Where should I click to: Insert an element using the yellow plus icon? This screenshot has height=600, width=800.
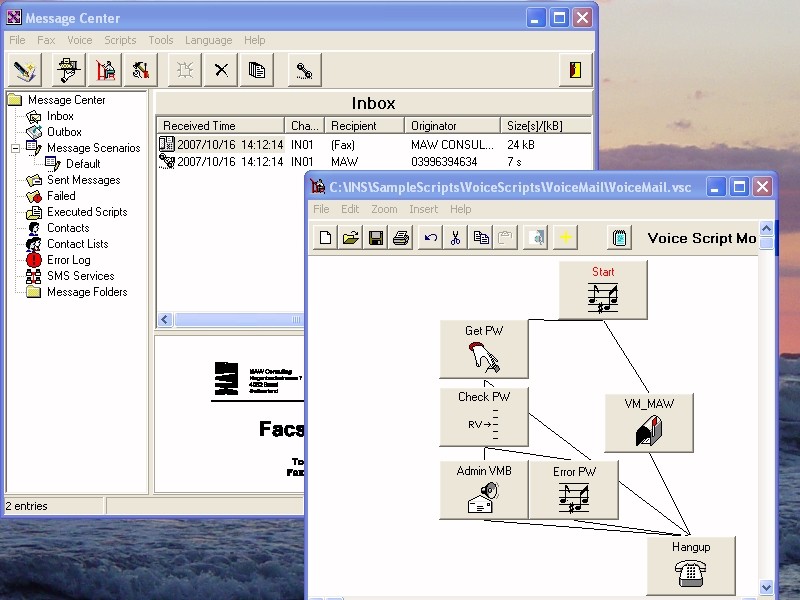click(566, 236)
